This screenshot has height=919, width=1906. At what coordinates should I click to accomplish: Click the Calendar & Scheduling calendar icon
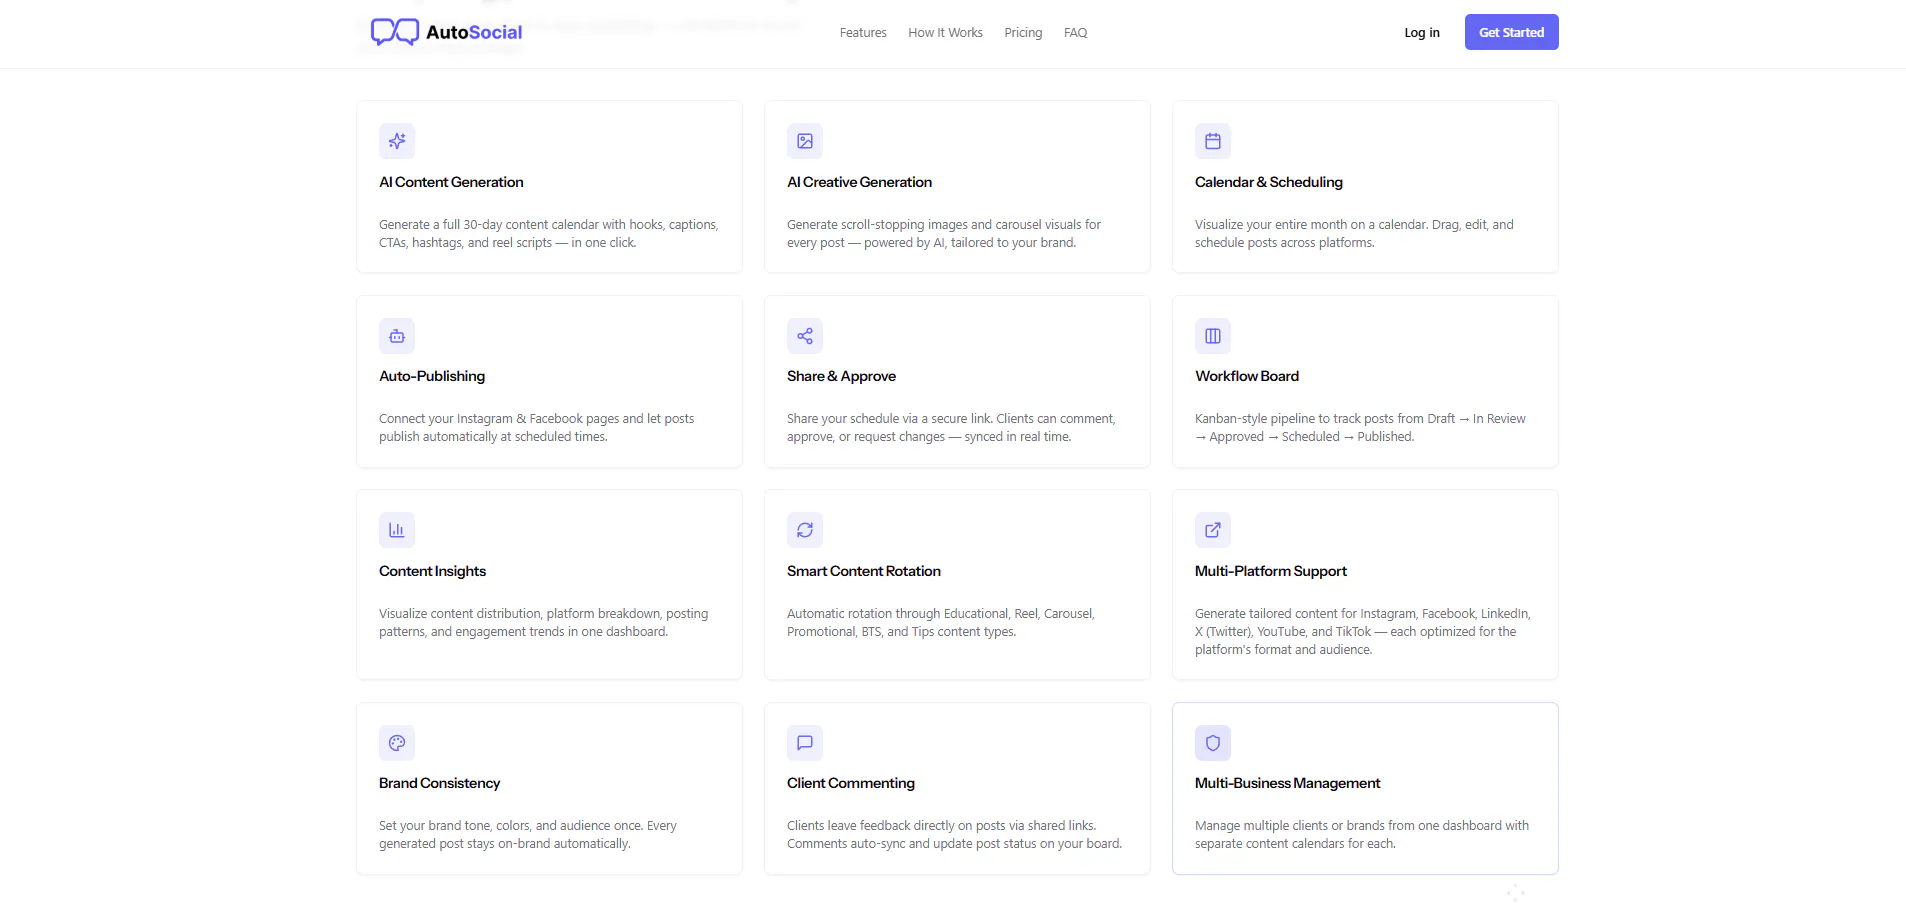click(1213, 141)
